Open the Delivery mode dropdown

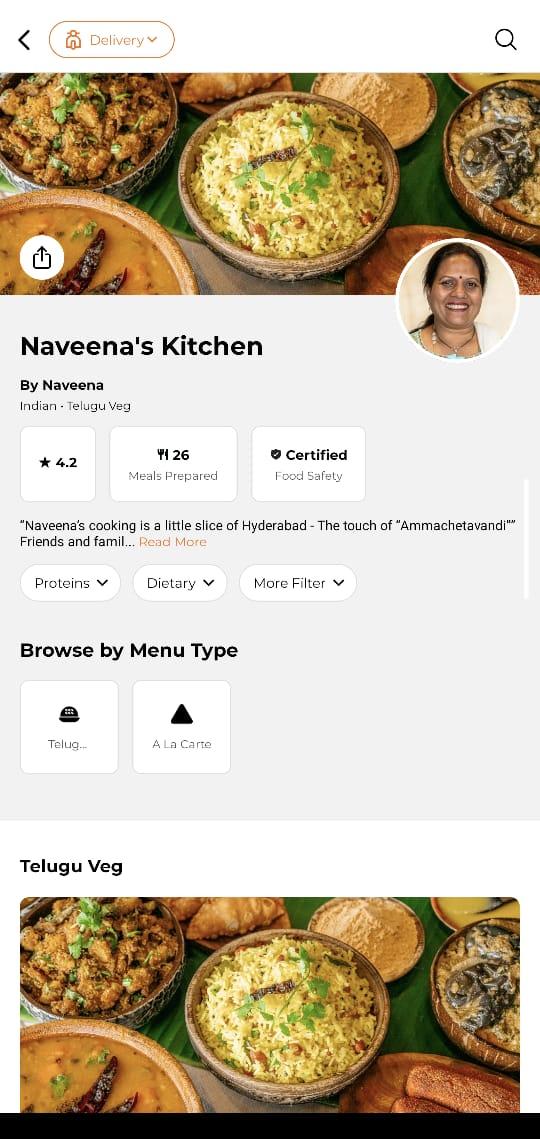click(112, 39)
